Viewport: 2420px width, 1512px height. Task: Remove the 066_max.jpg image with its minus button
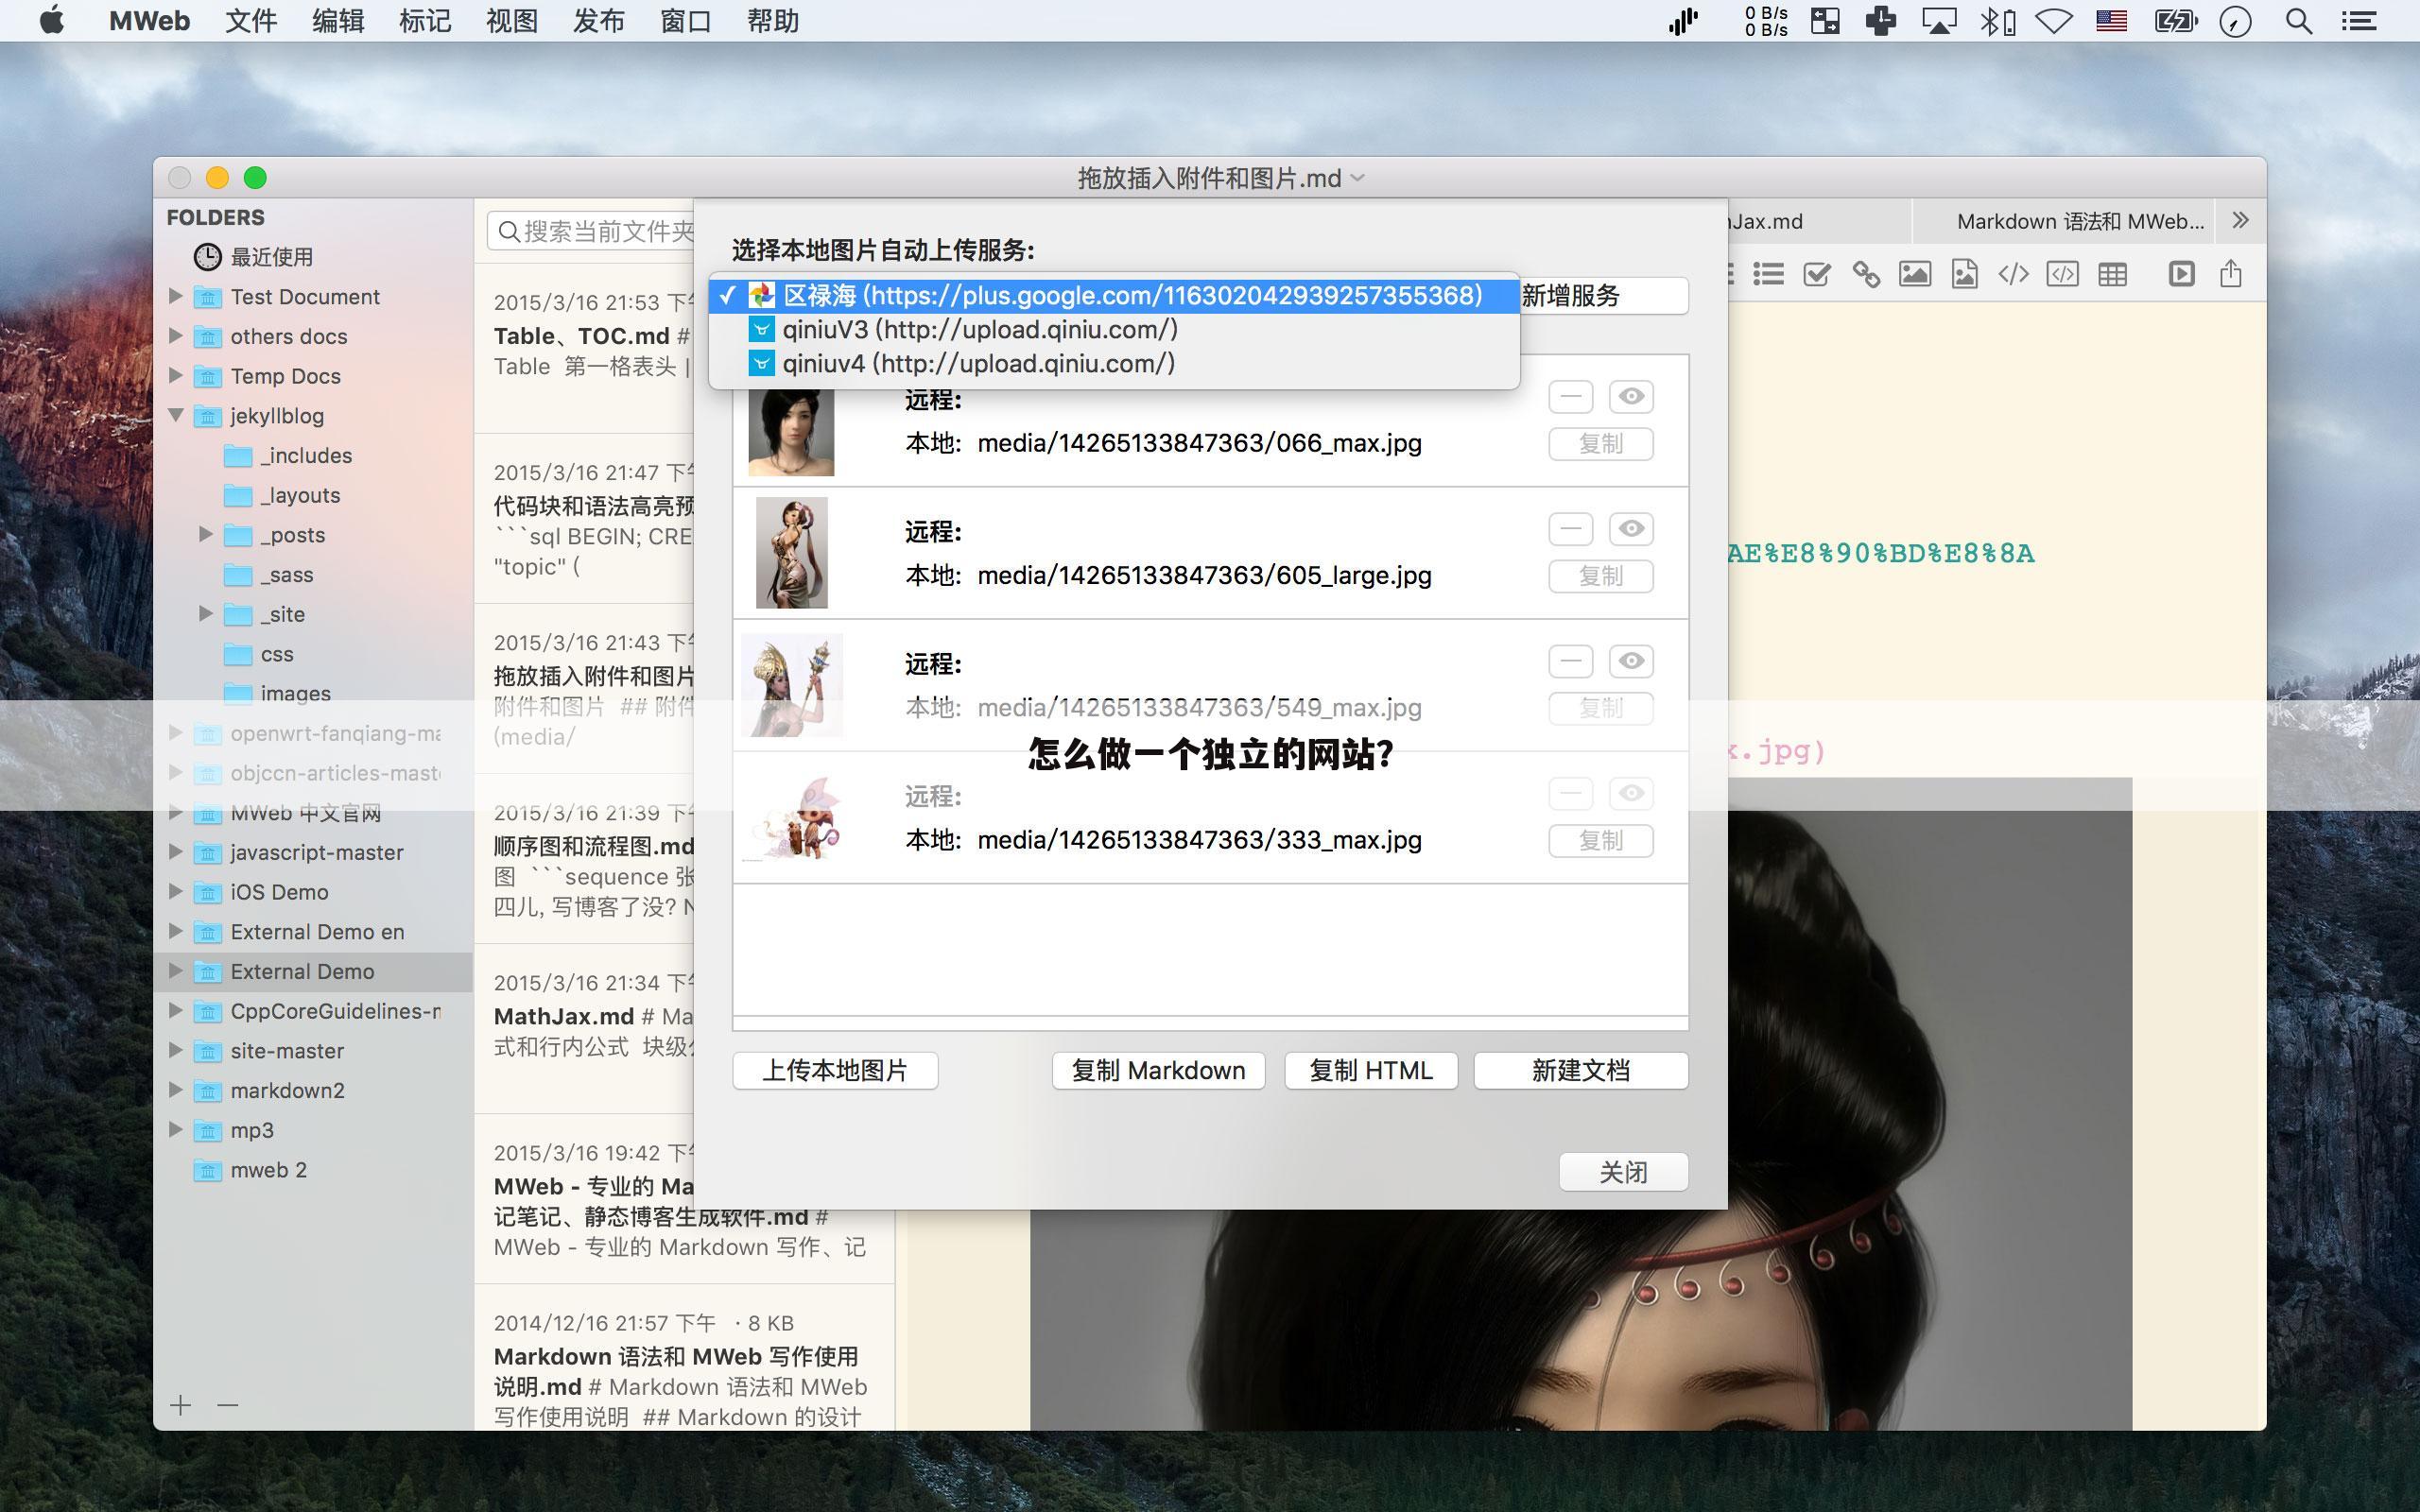point(1571,397)
